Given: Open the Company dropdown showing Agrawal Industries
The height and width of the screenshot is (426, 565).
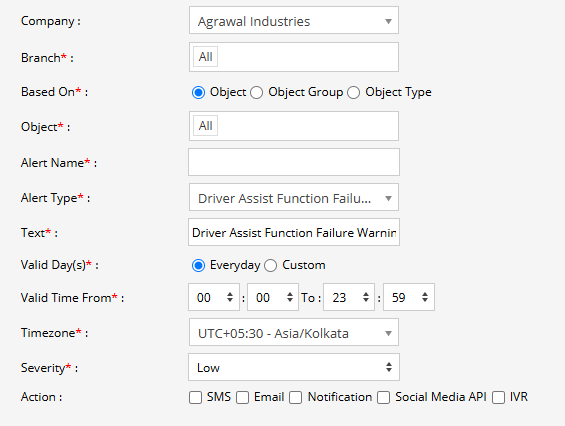Looking at the screenshot, I should point(294,21).
